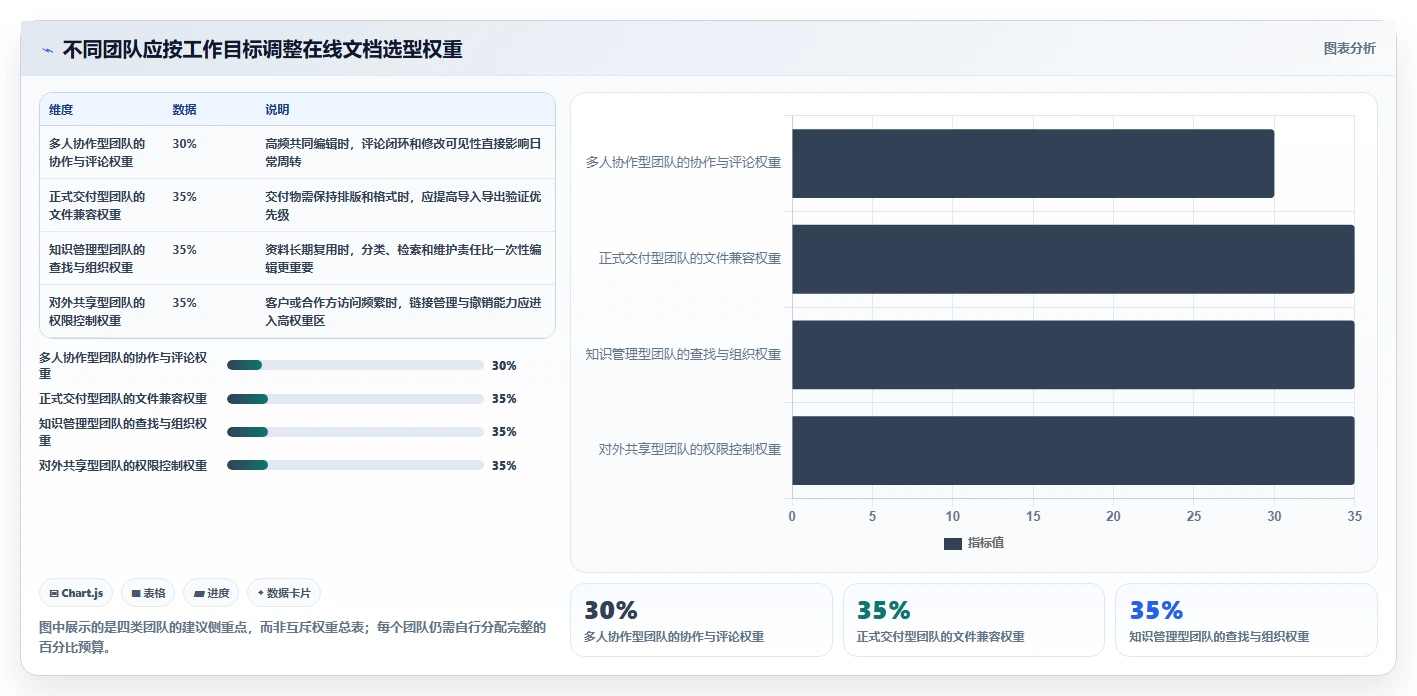Click description starting 高频共同编辑时

pos(404,152)
